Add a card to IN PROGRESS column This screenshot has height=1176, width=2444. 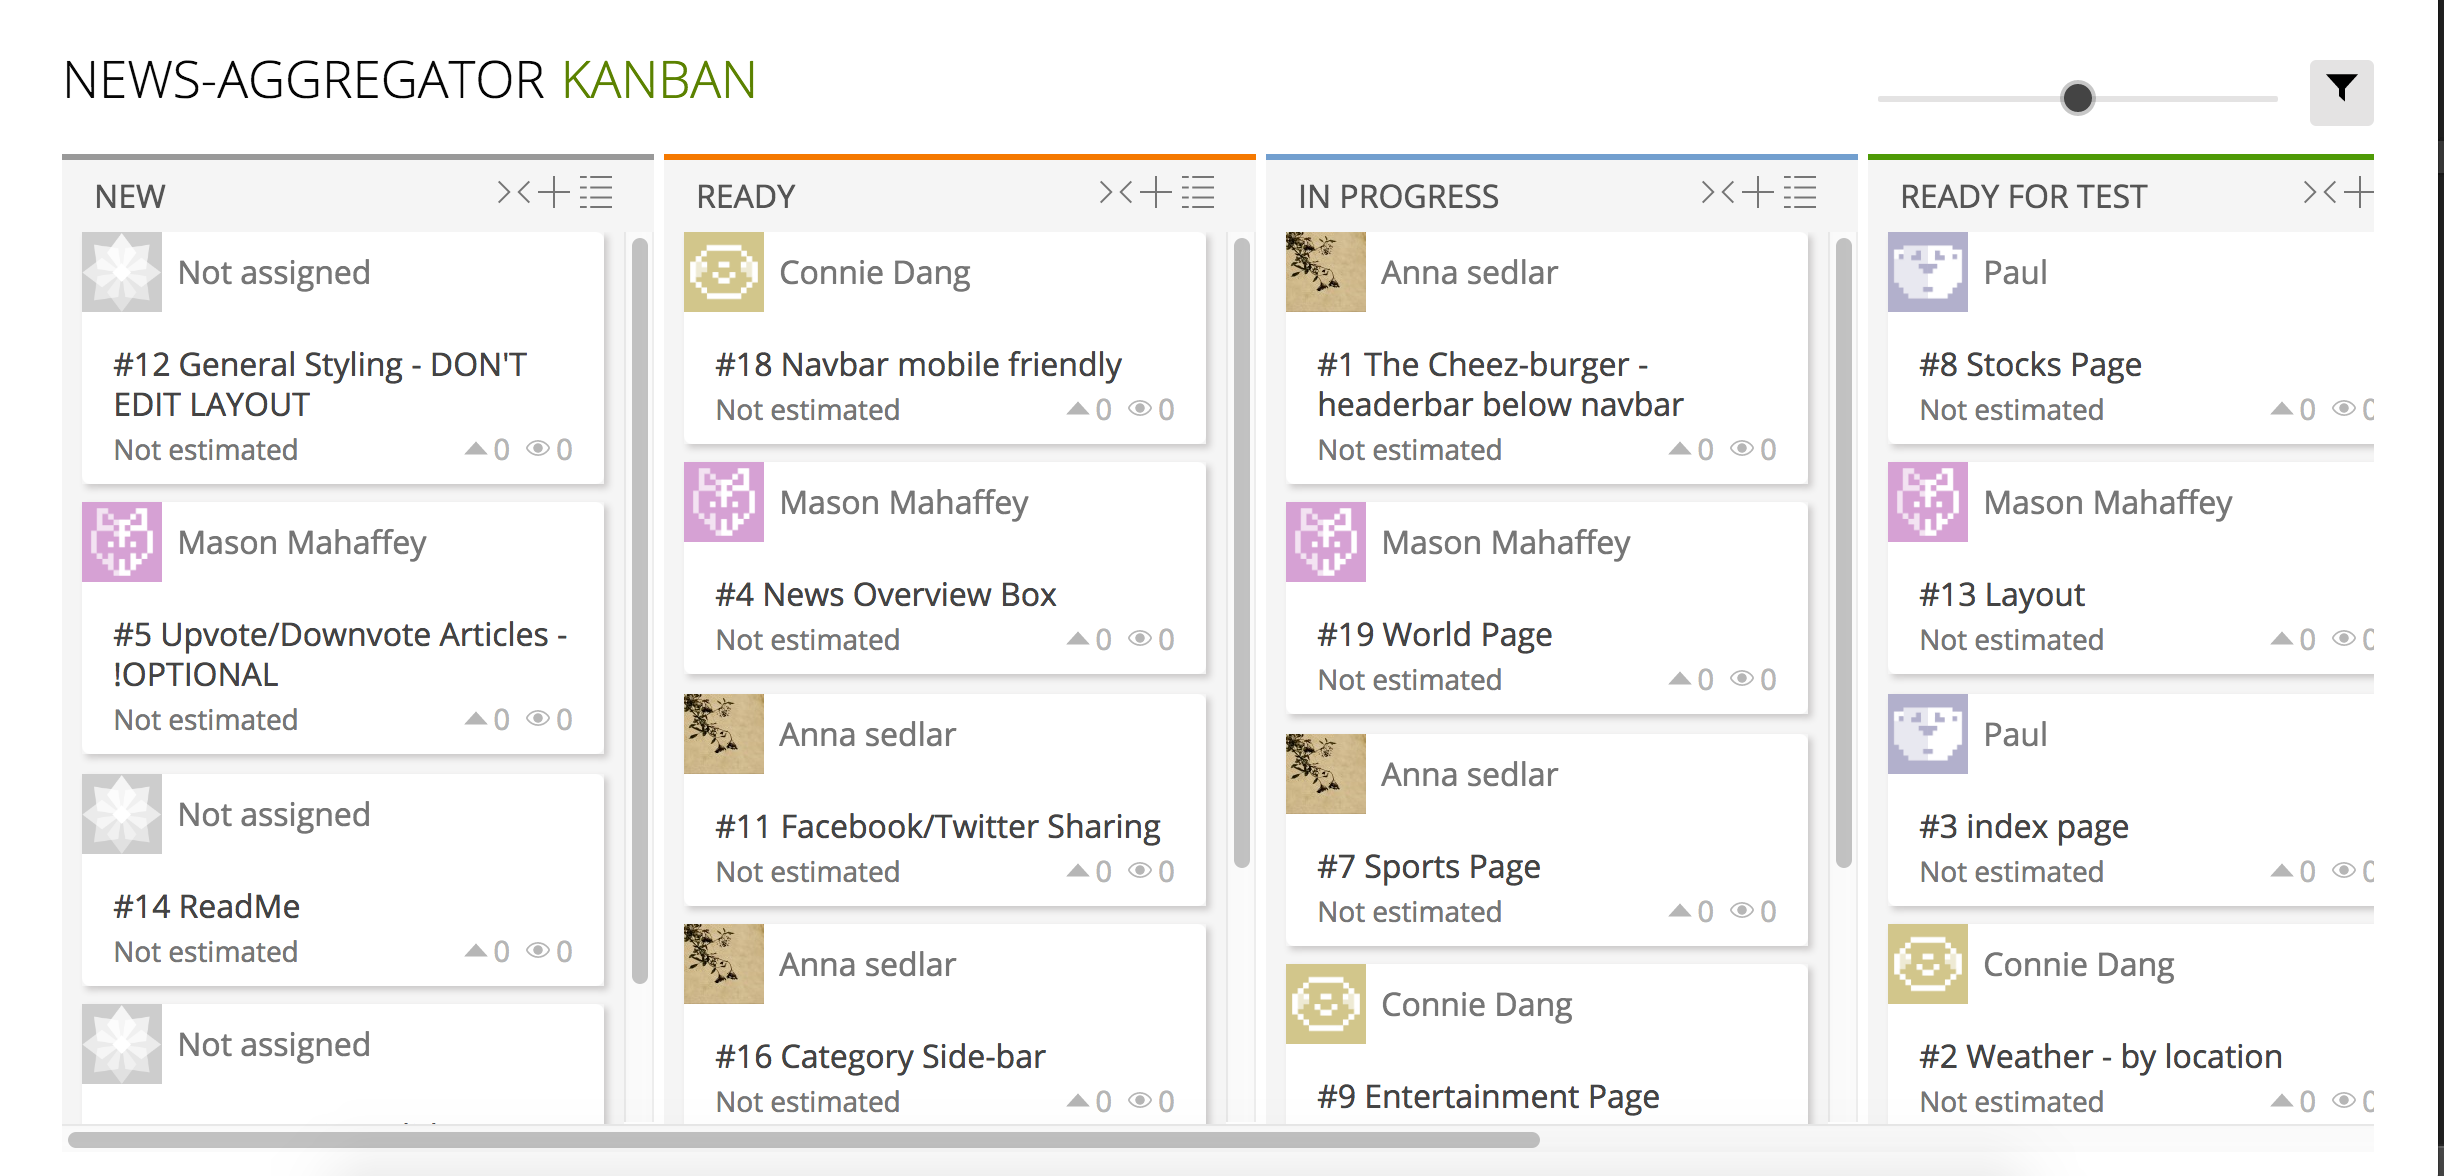pos(1757,192)
